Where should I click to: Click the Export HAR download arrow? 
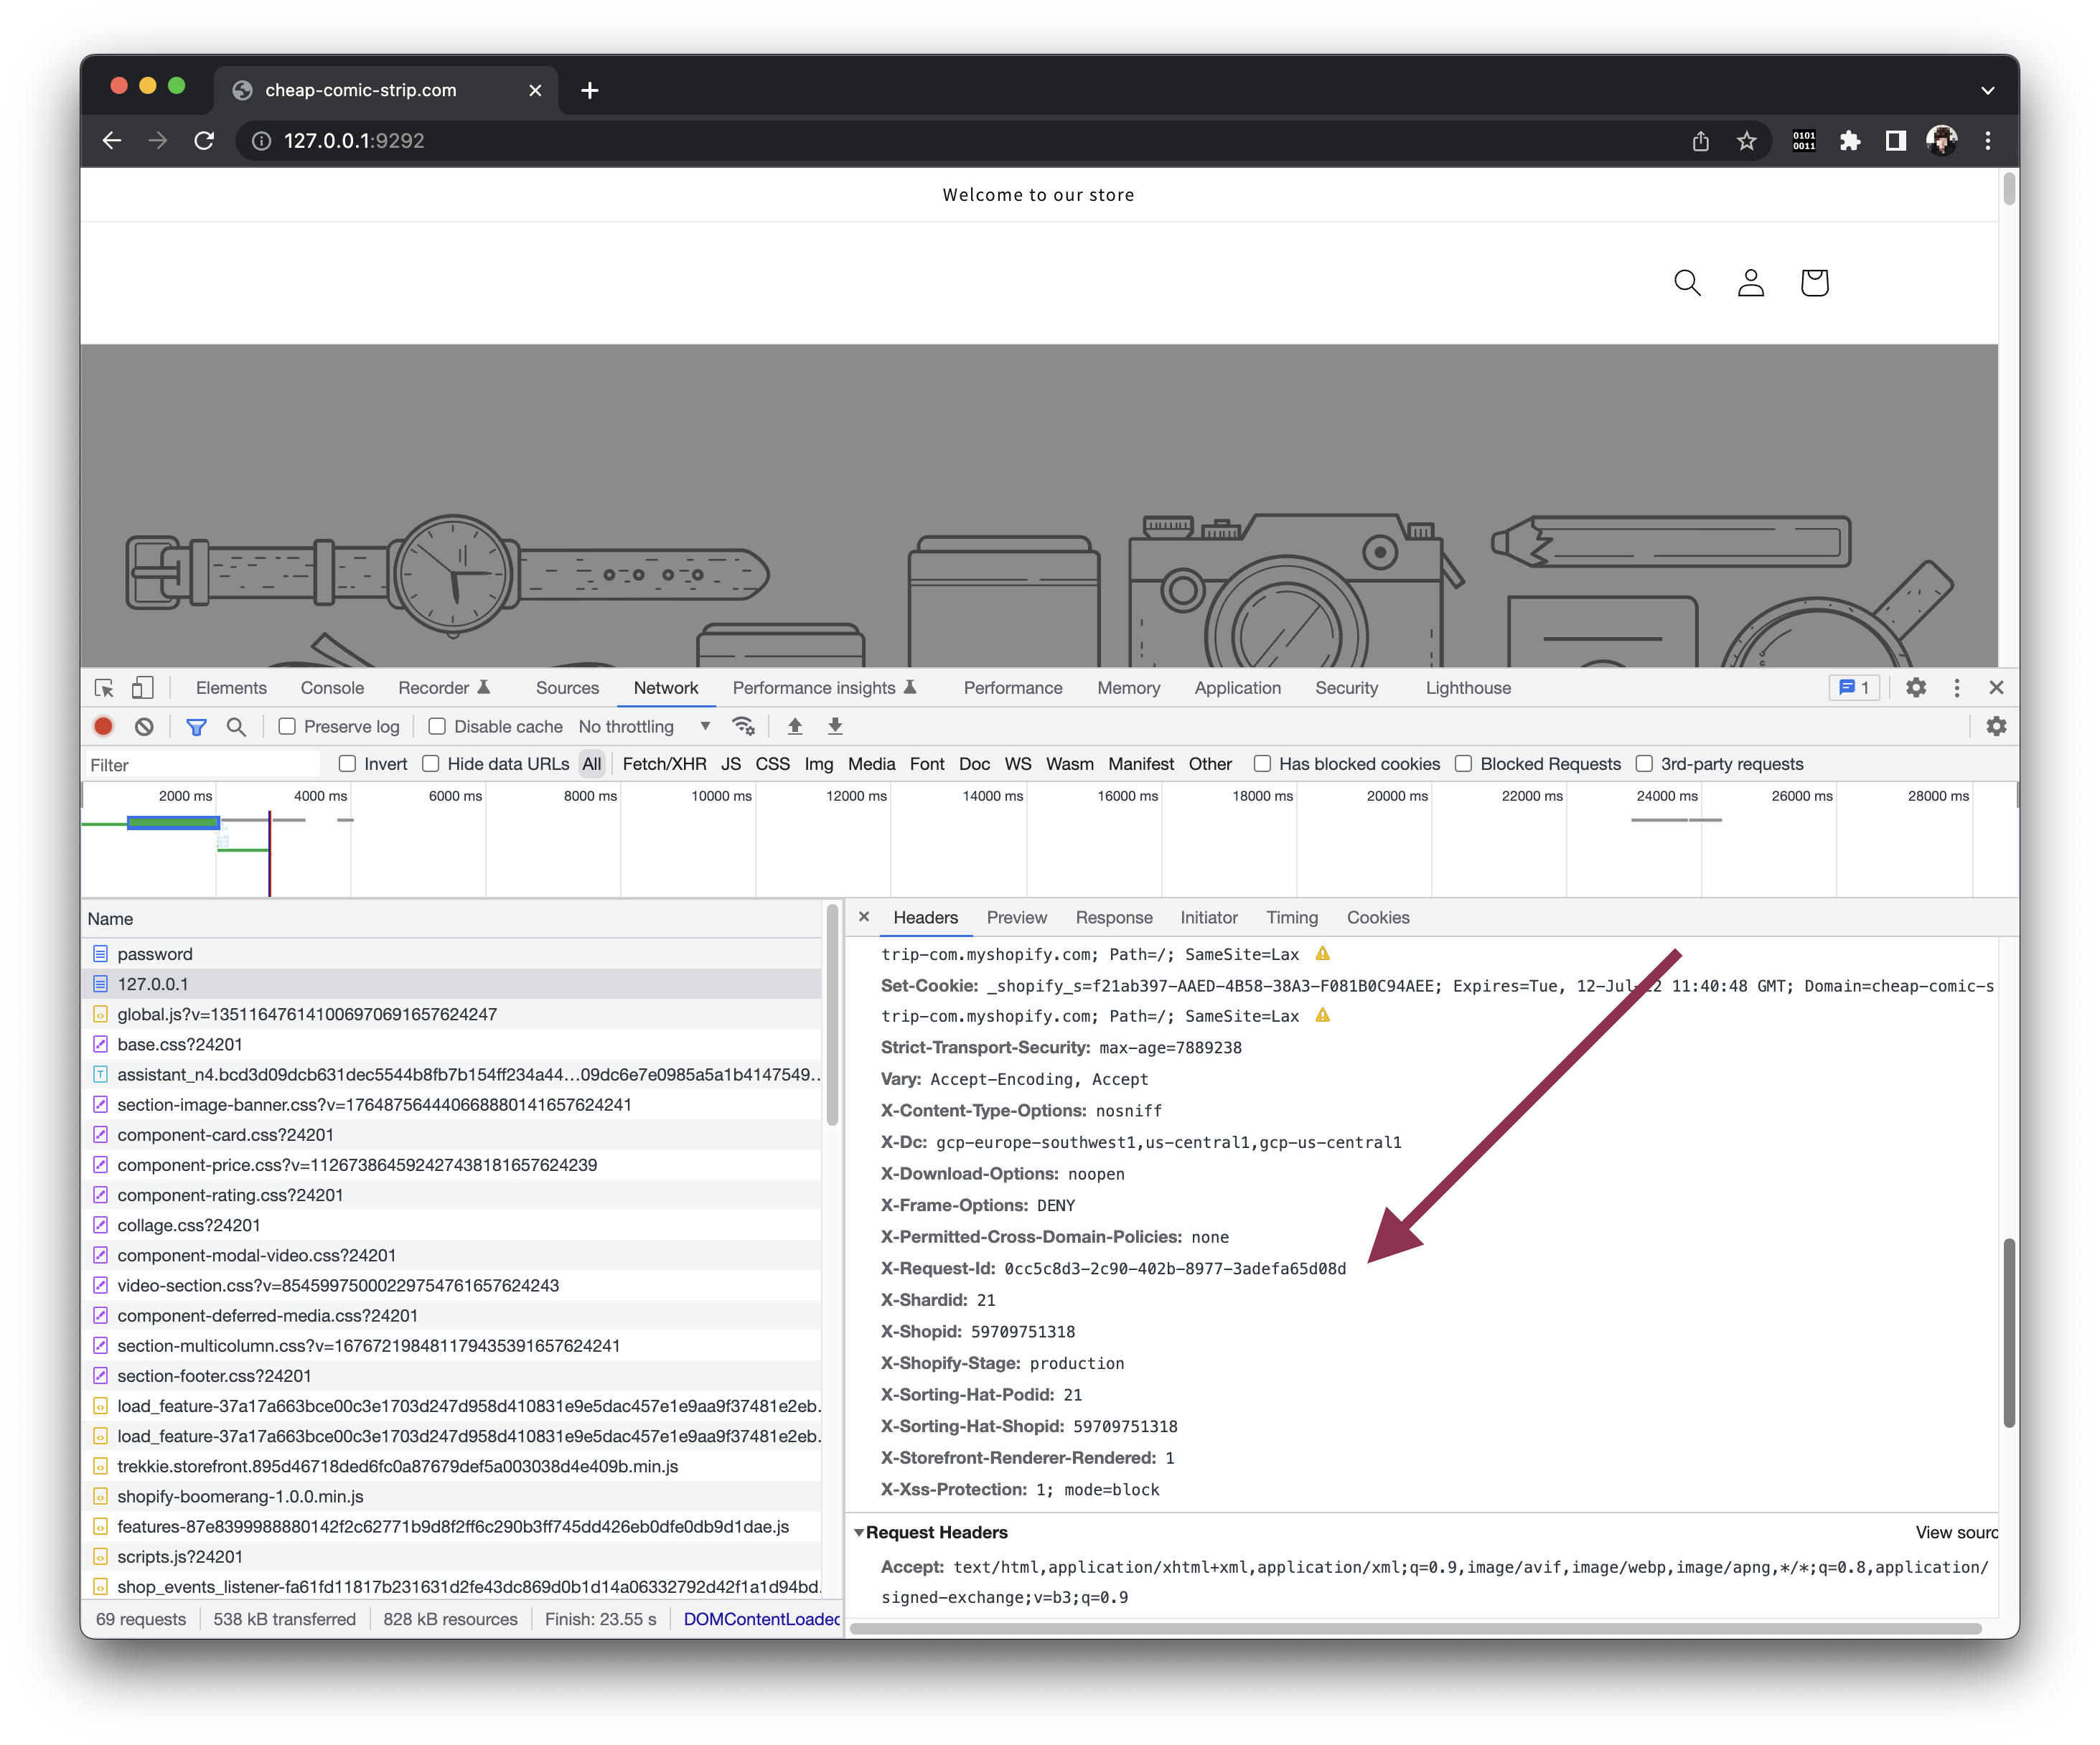tap(835, 727)
